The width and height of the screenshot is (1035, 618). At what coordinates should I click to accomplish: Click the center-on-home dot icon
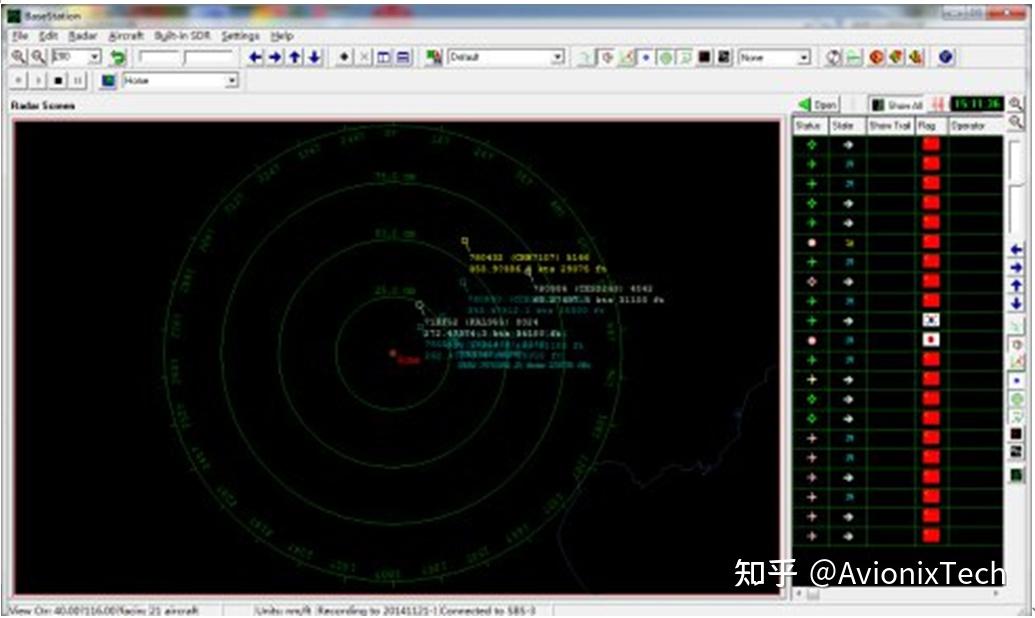point(346,56)
